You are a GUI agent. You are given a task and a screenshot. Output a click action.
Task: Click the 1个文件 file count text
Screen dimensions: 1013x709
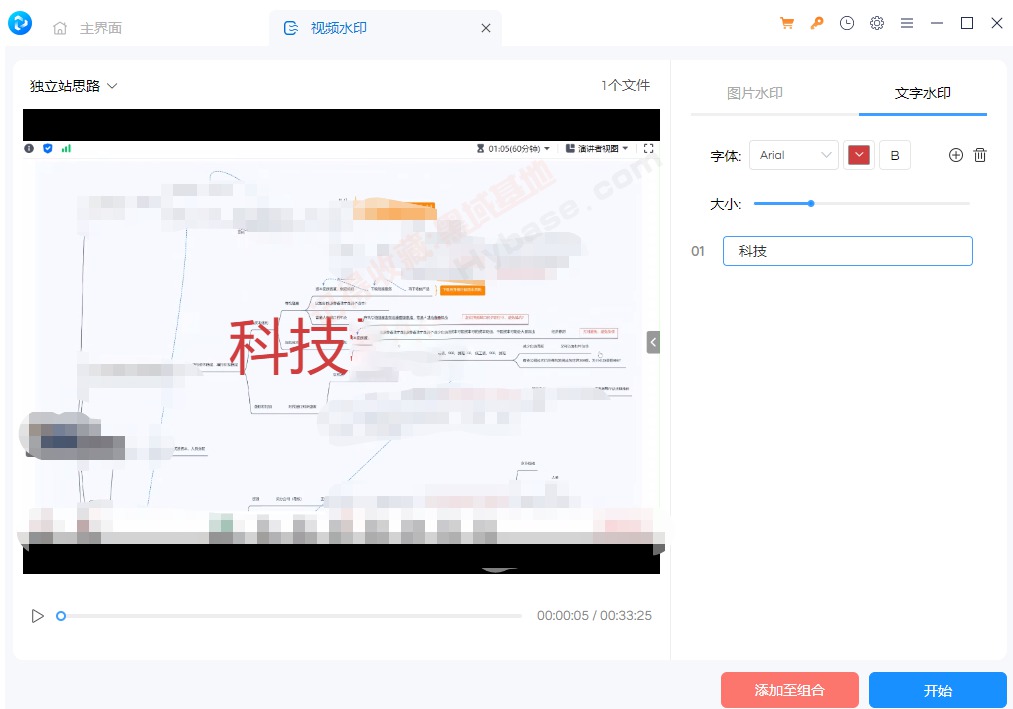click(x=625, y=85)
